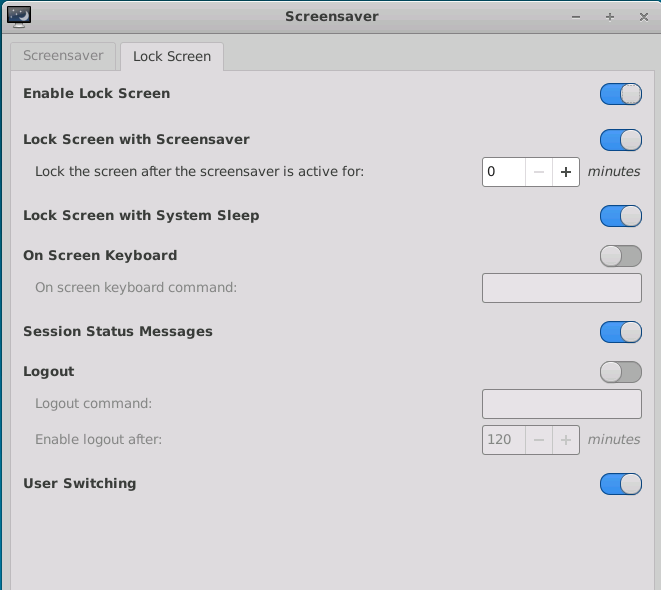Screen dimensions: 661x590
Task: Click the lock delay minutes number field
Action: [504, 172]
